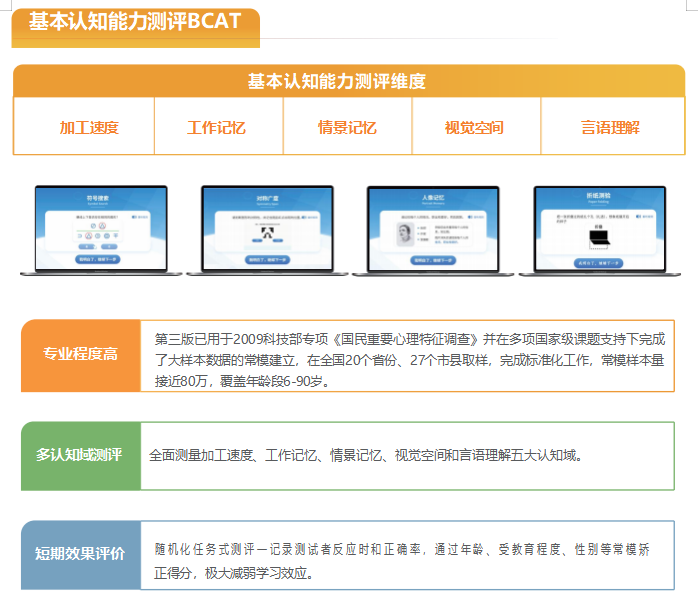Click the green 多认知域测评 label
The width and height of the screenshot is (698, 608).
(80, 455)
